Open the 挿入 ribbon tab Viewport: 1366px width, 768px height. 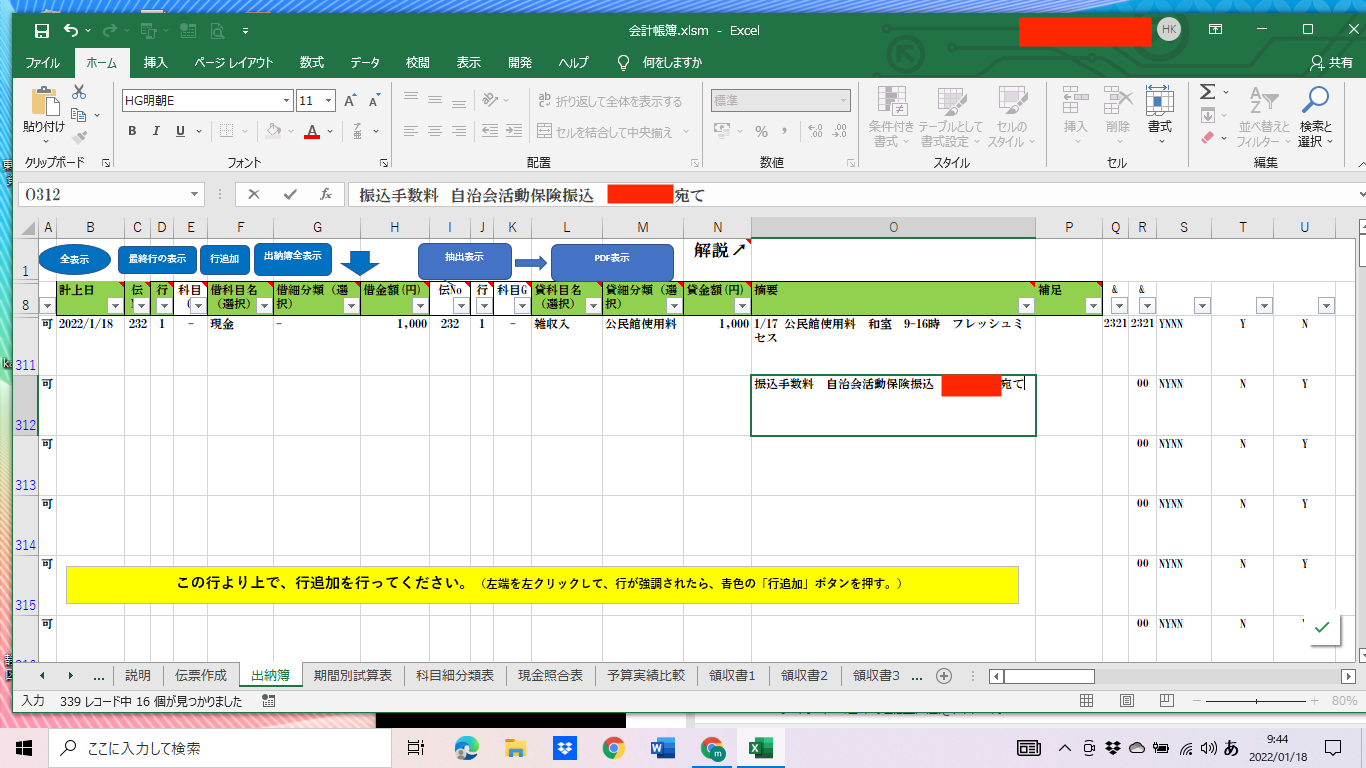click(156, 62)
